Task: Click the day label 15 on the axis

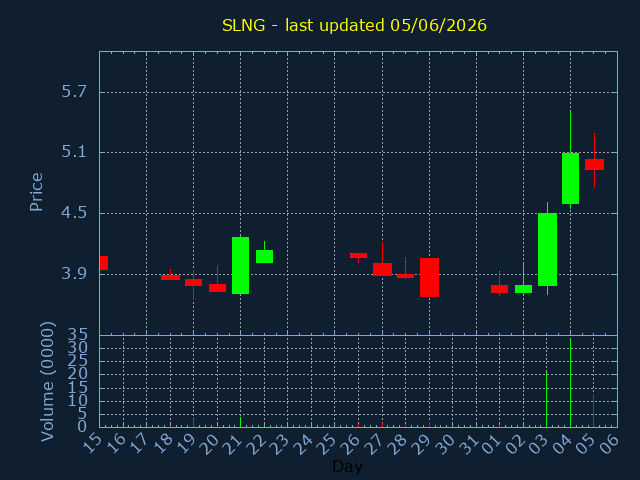Action: (x=95, y=444)
